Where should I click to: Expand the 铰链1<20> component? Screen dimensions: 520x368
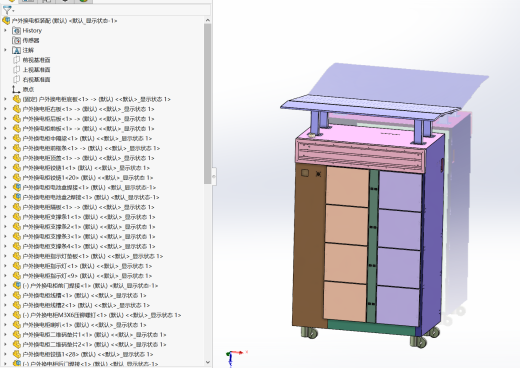coord(5,178)
